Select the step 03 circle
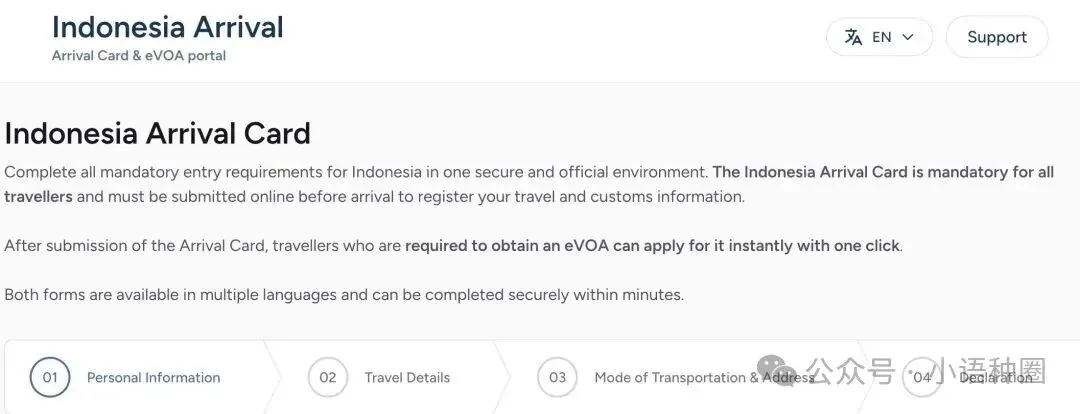 [x=557, y=377]
